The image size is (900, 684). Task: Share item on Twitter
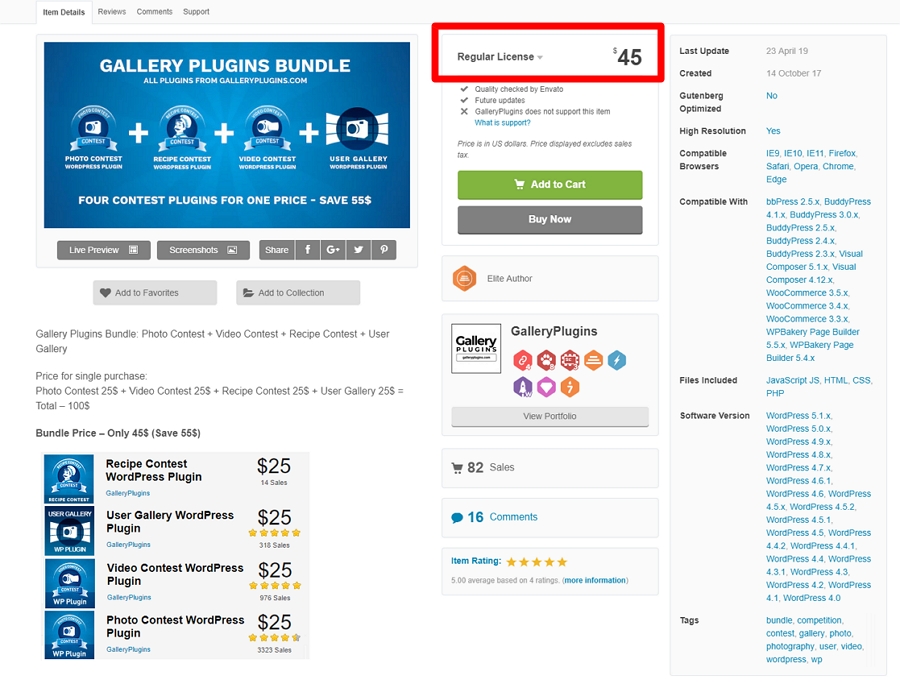[x=358, y=250]
